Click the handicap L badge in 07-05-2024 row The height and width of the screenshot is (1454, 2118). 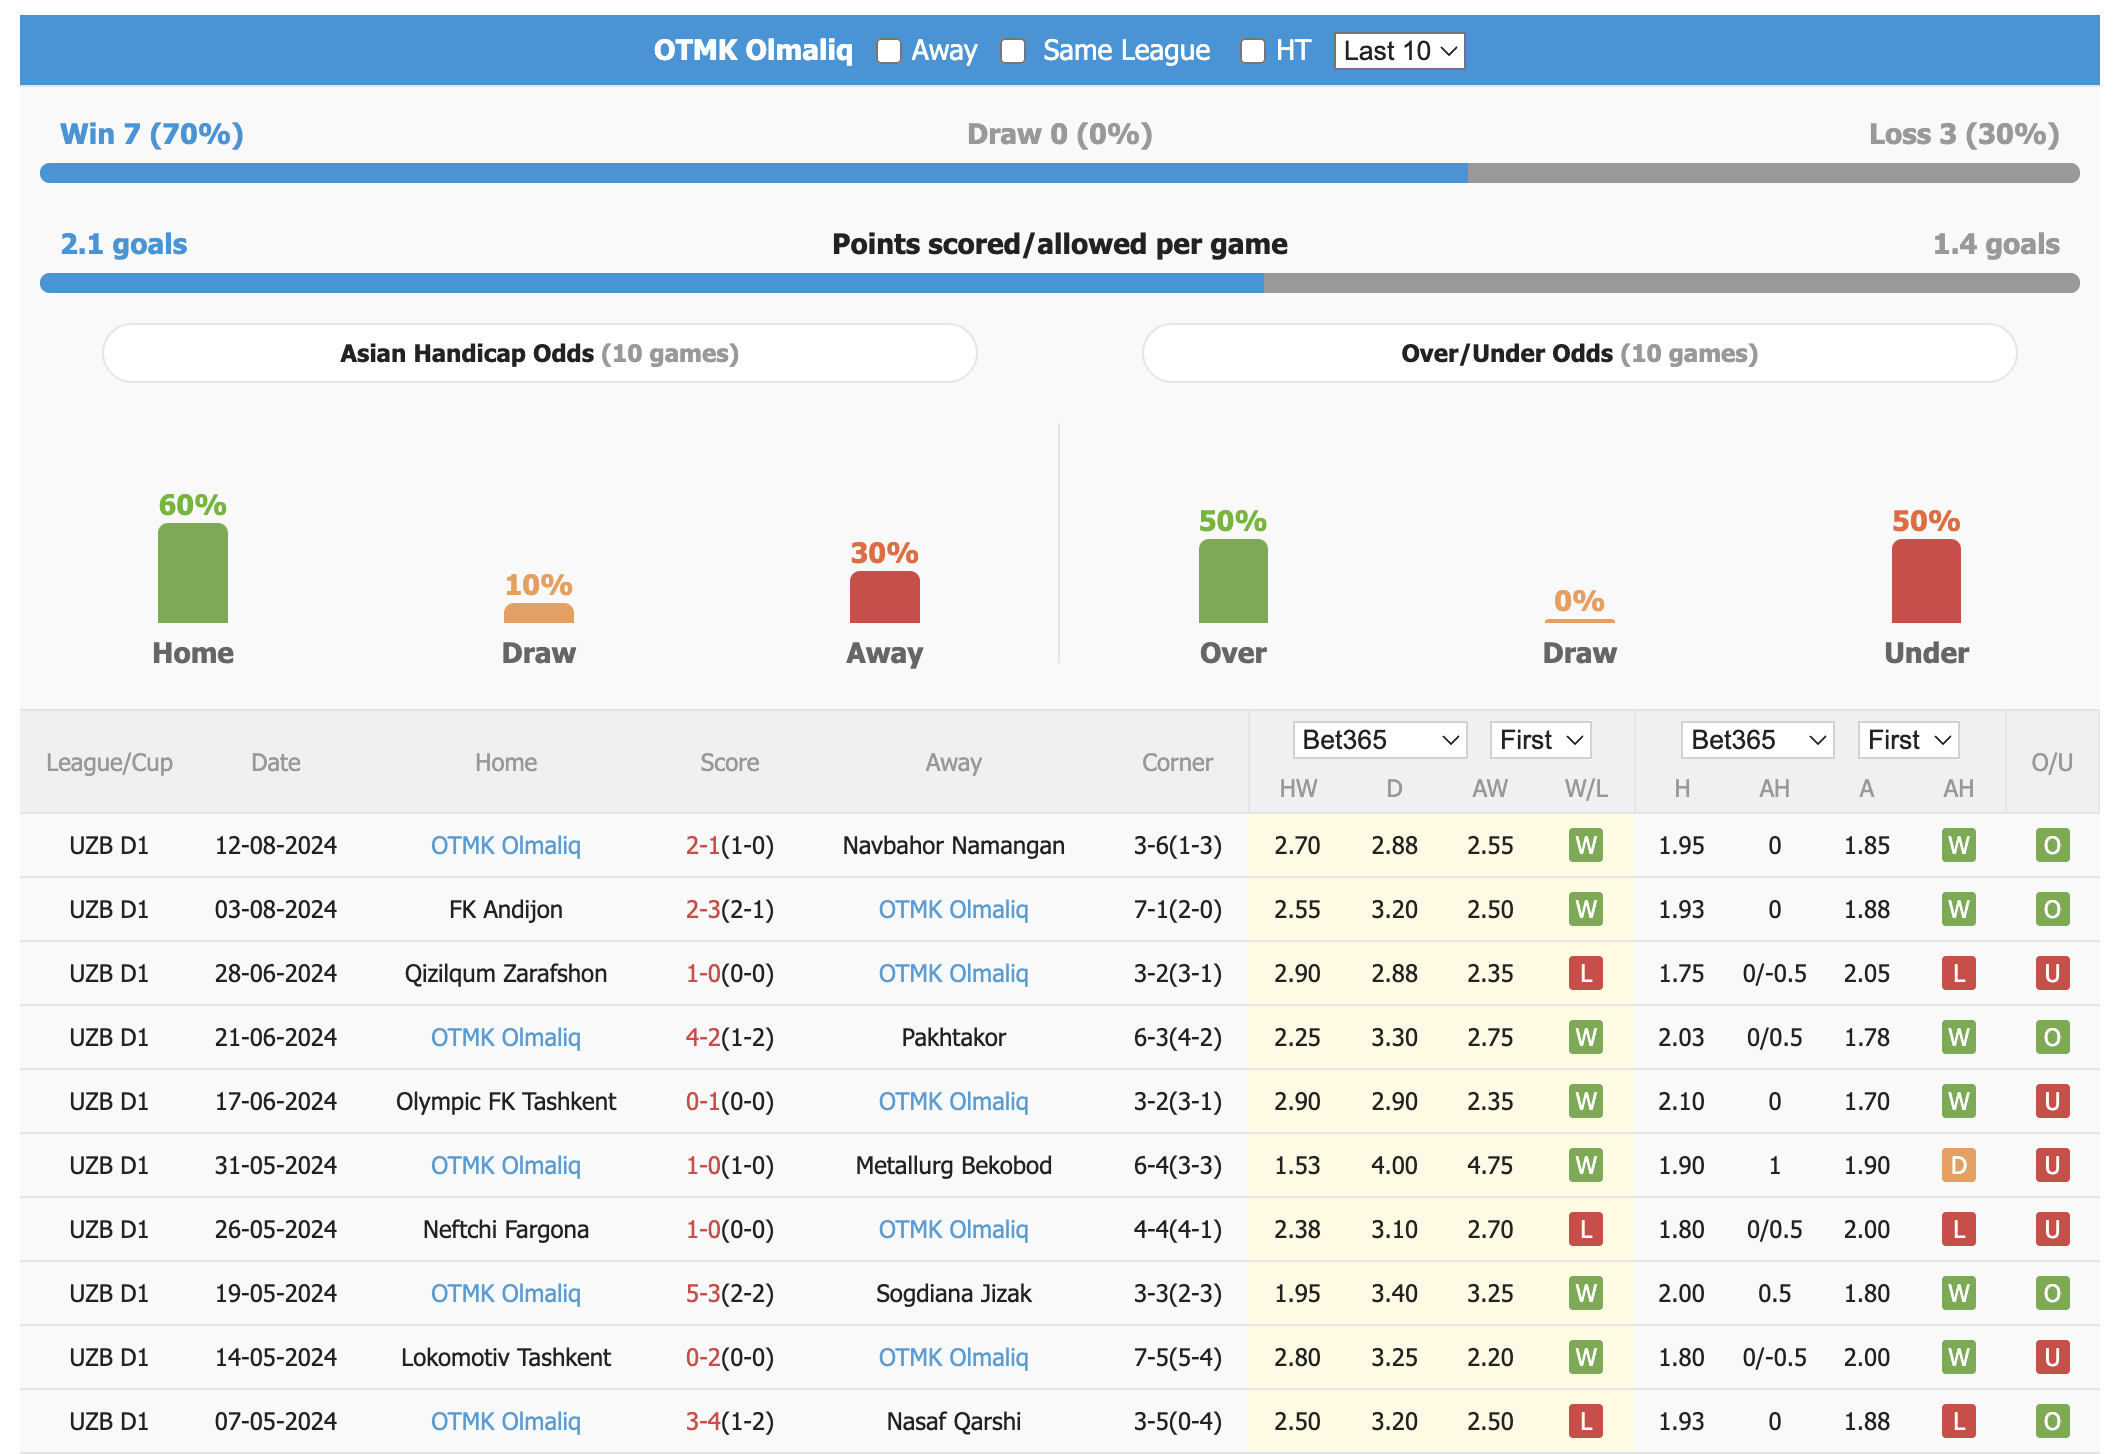coord(1958,1421)
